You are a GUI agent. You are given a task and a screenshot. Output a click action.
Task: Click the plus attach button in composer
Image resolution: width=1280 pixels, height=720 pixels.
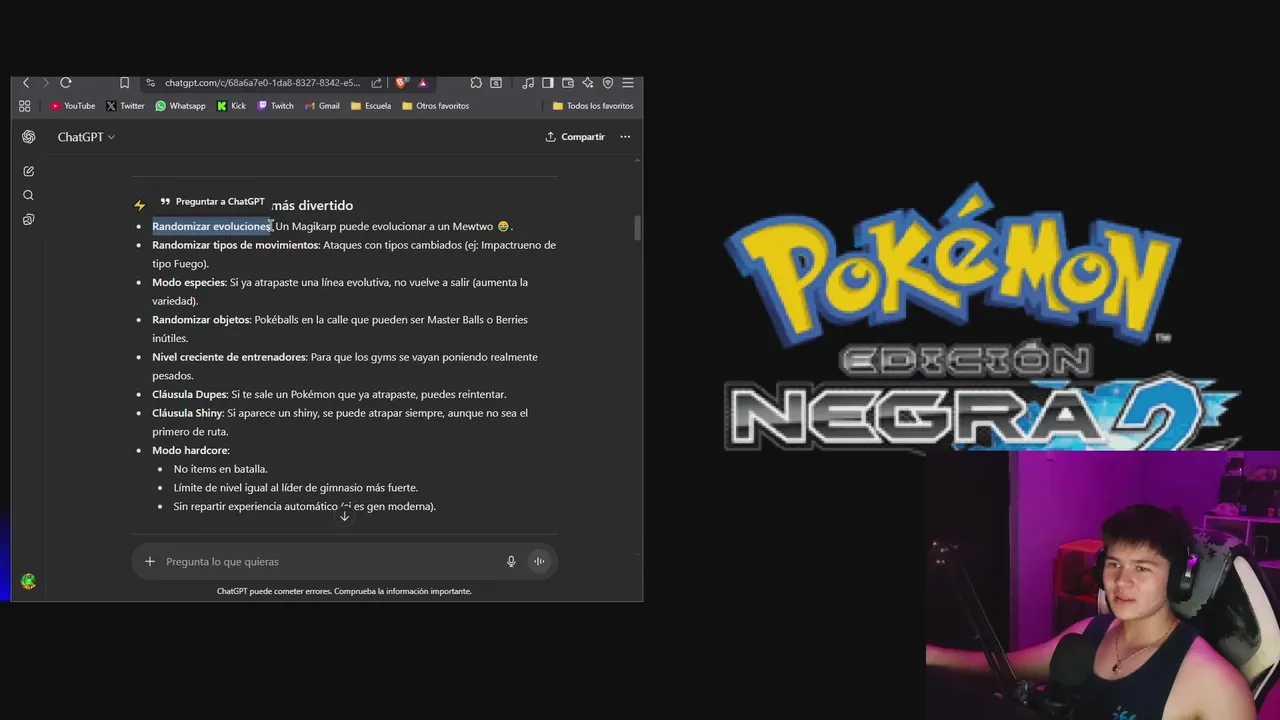coord(150,562)
